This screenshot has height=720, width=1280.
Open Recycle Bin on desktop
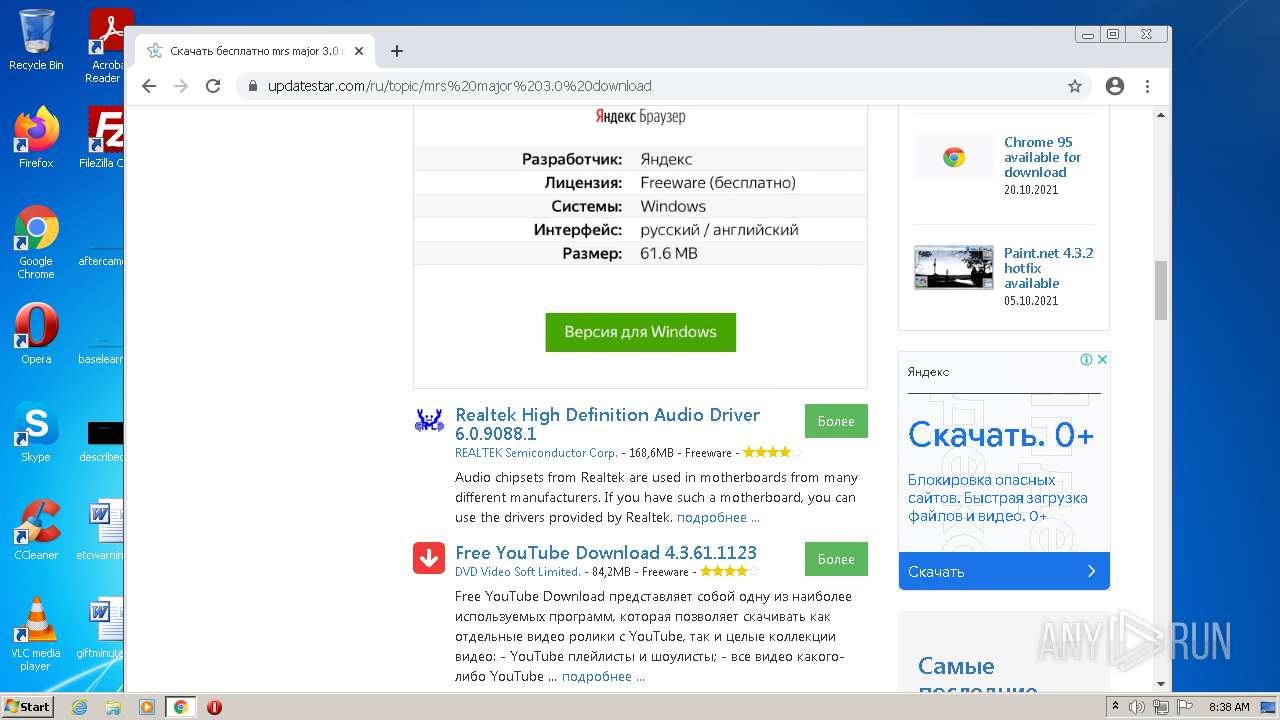coord(36,40)
